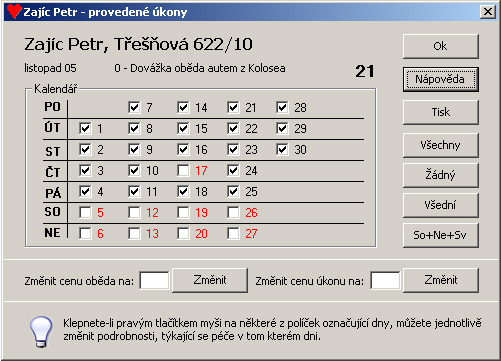
Task: Check day 12 checkbox
Action: point(134,212)
